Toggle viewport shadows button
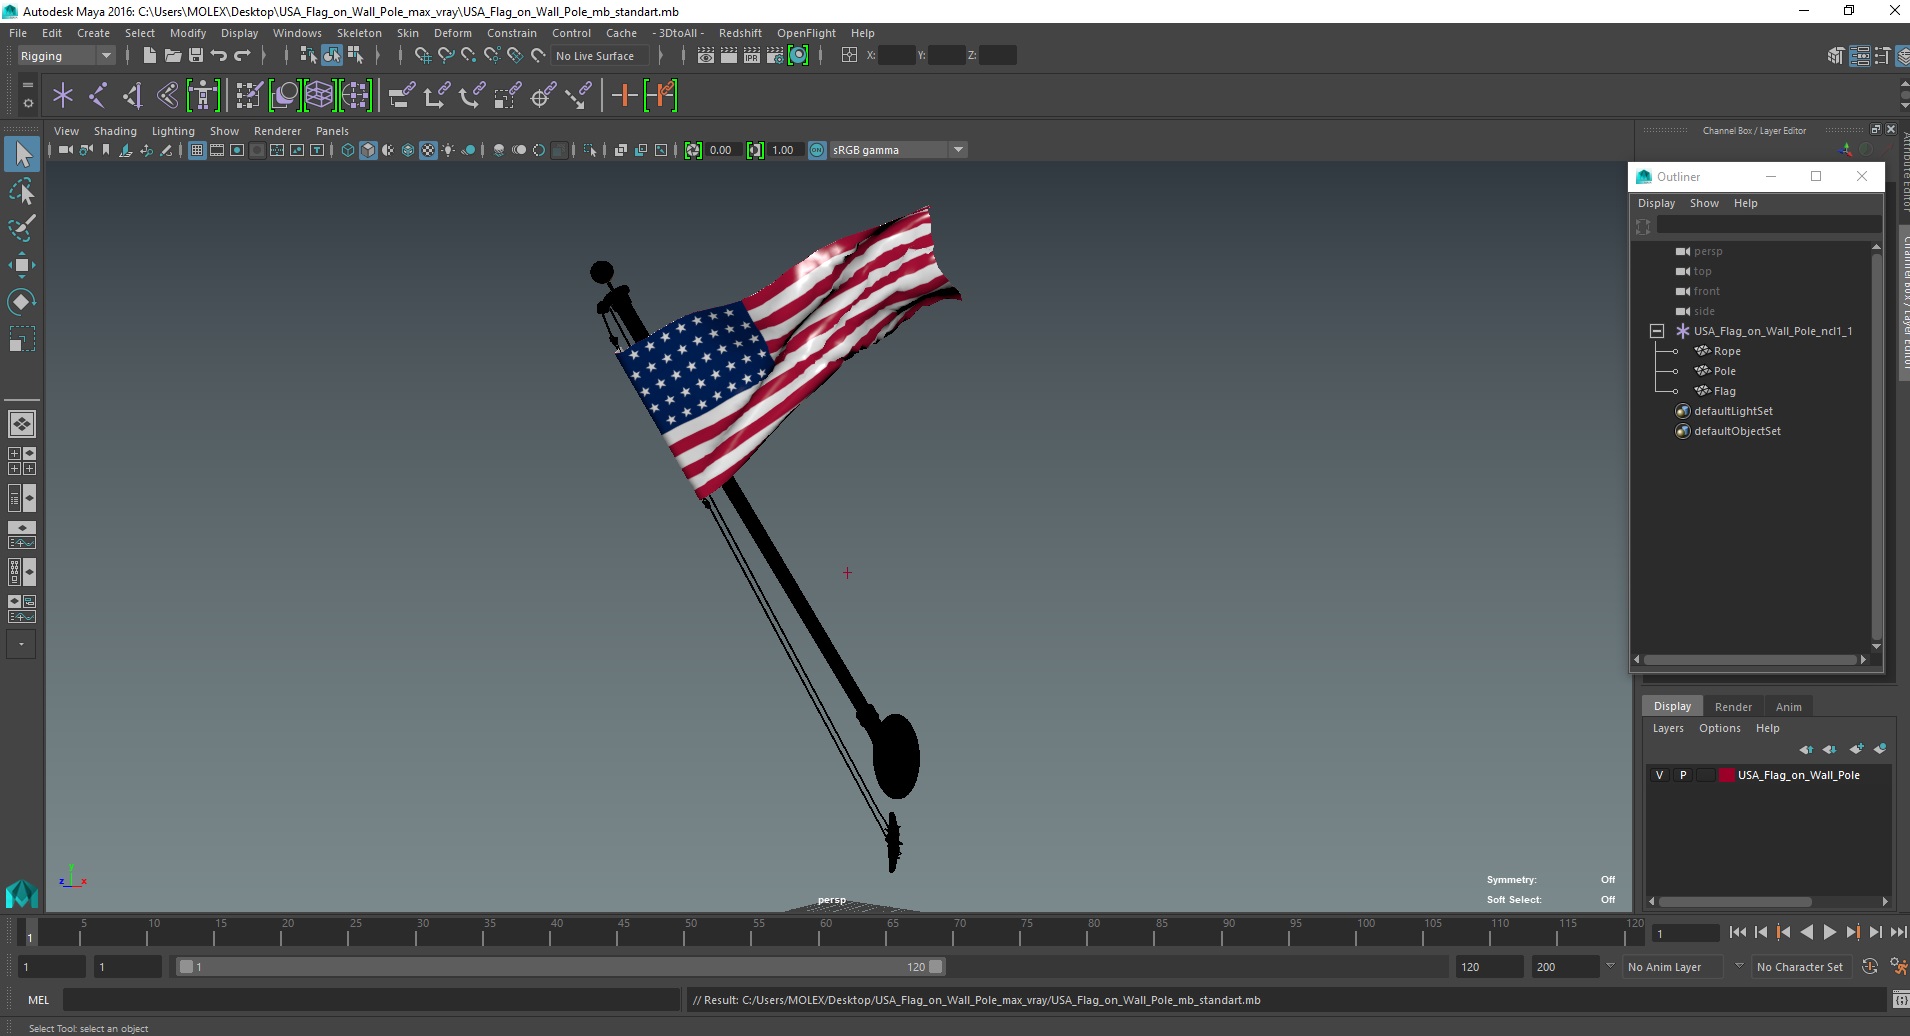Screen dimensions: 1910x1036 coord(467,150)
